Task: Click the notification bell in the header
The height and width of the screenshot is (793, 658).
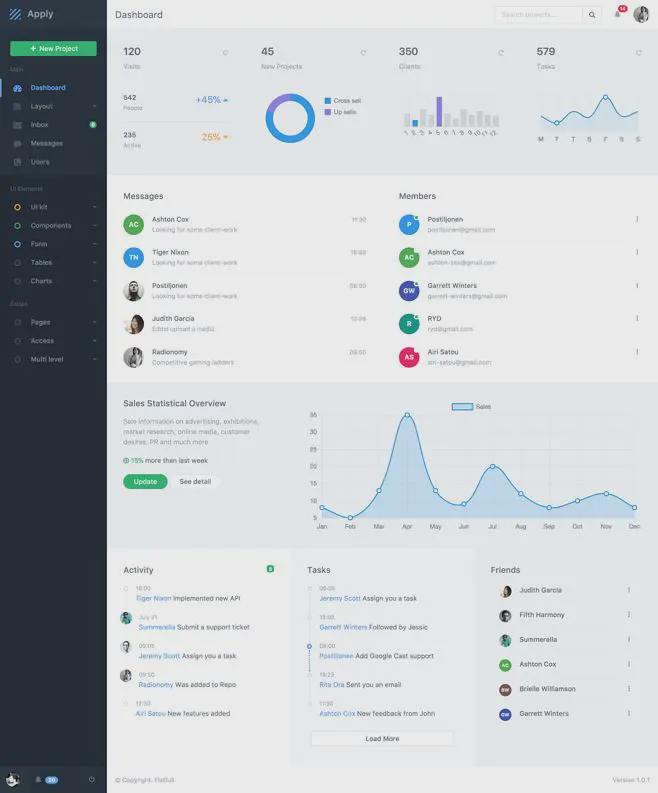Action: (x=617, y=15)
